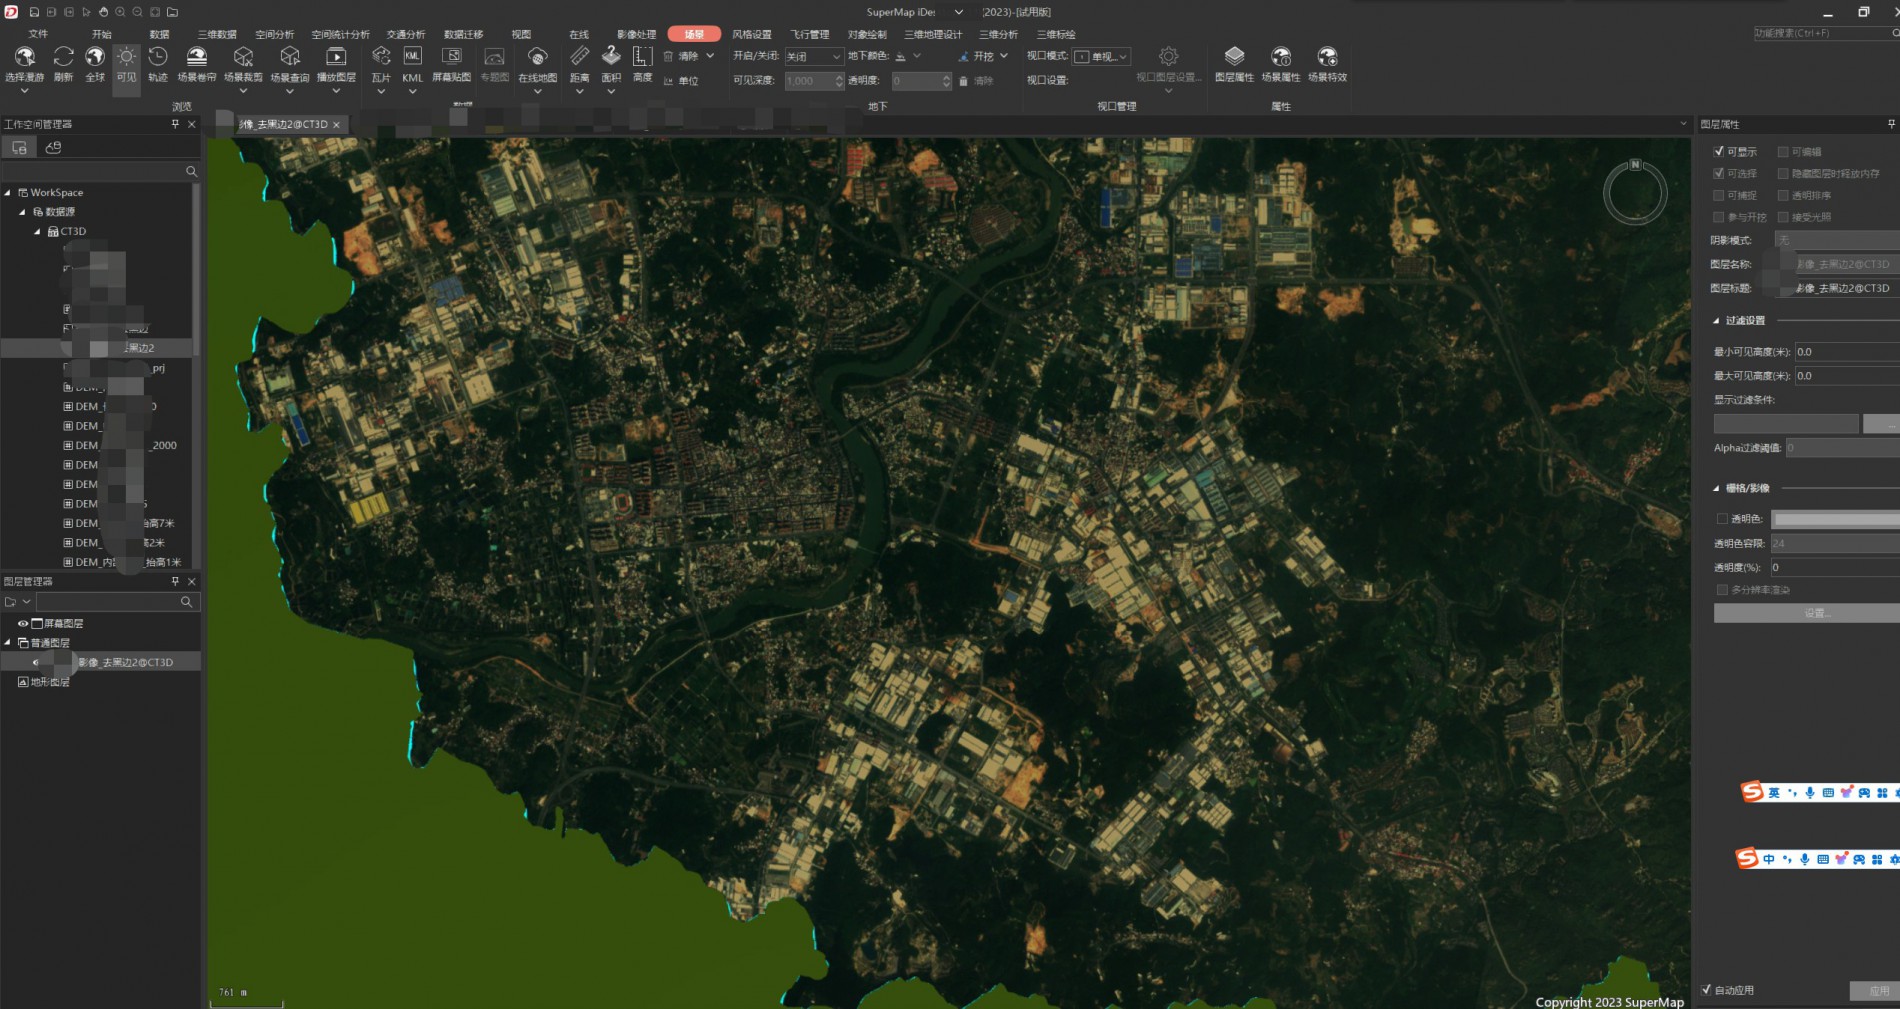Refresh the scene with 刷新
Image resolution: width=1900 pixels, height=1009 pixels.
point(63,65)
